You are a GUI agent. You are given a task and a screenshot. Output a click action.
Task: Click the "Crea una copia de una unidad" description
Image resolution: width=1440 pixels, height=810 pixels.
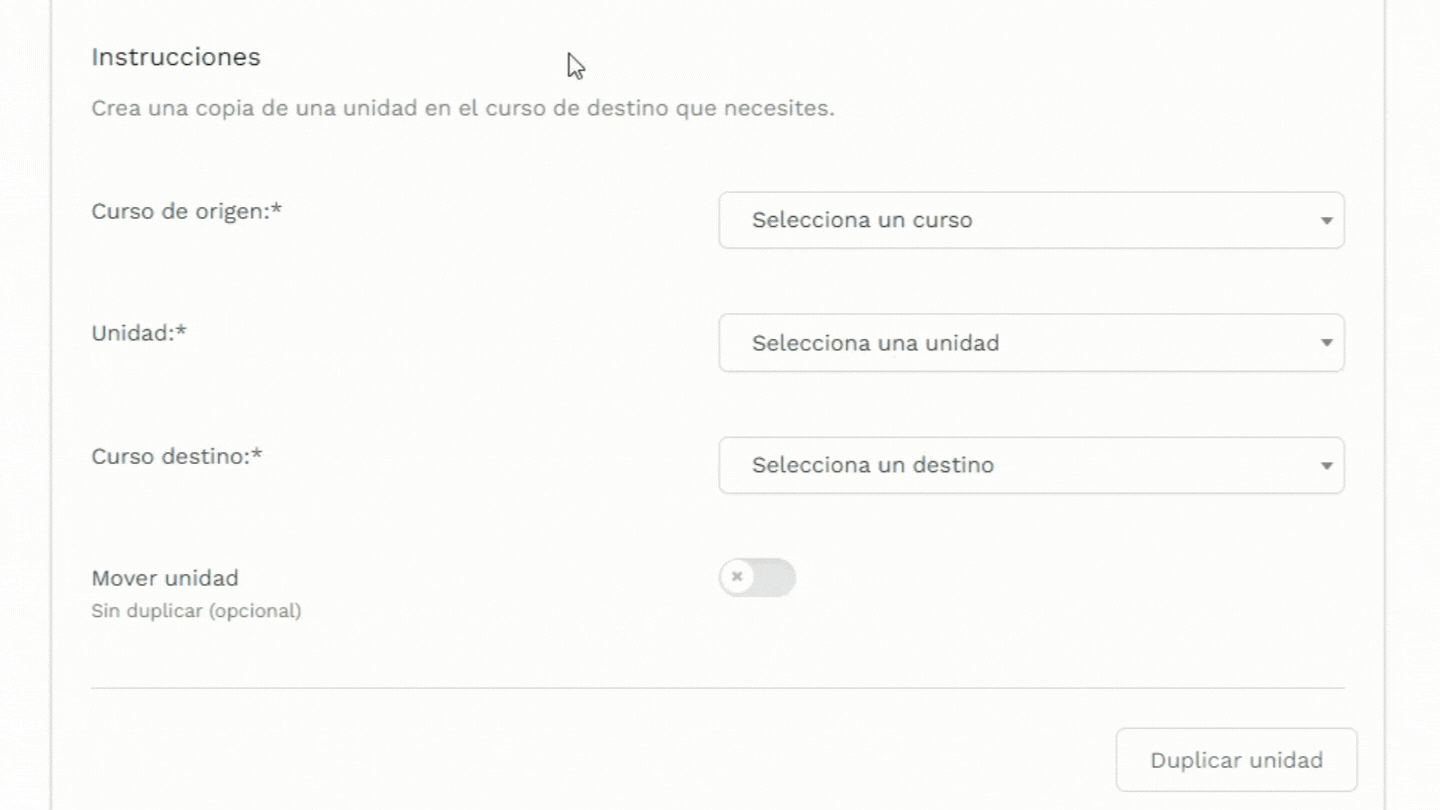462,108
